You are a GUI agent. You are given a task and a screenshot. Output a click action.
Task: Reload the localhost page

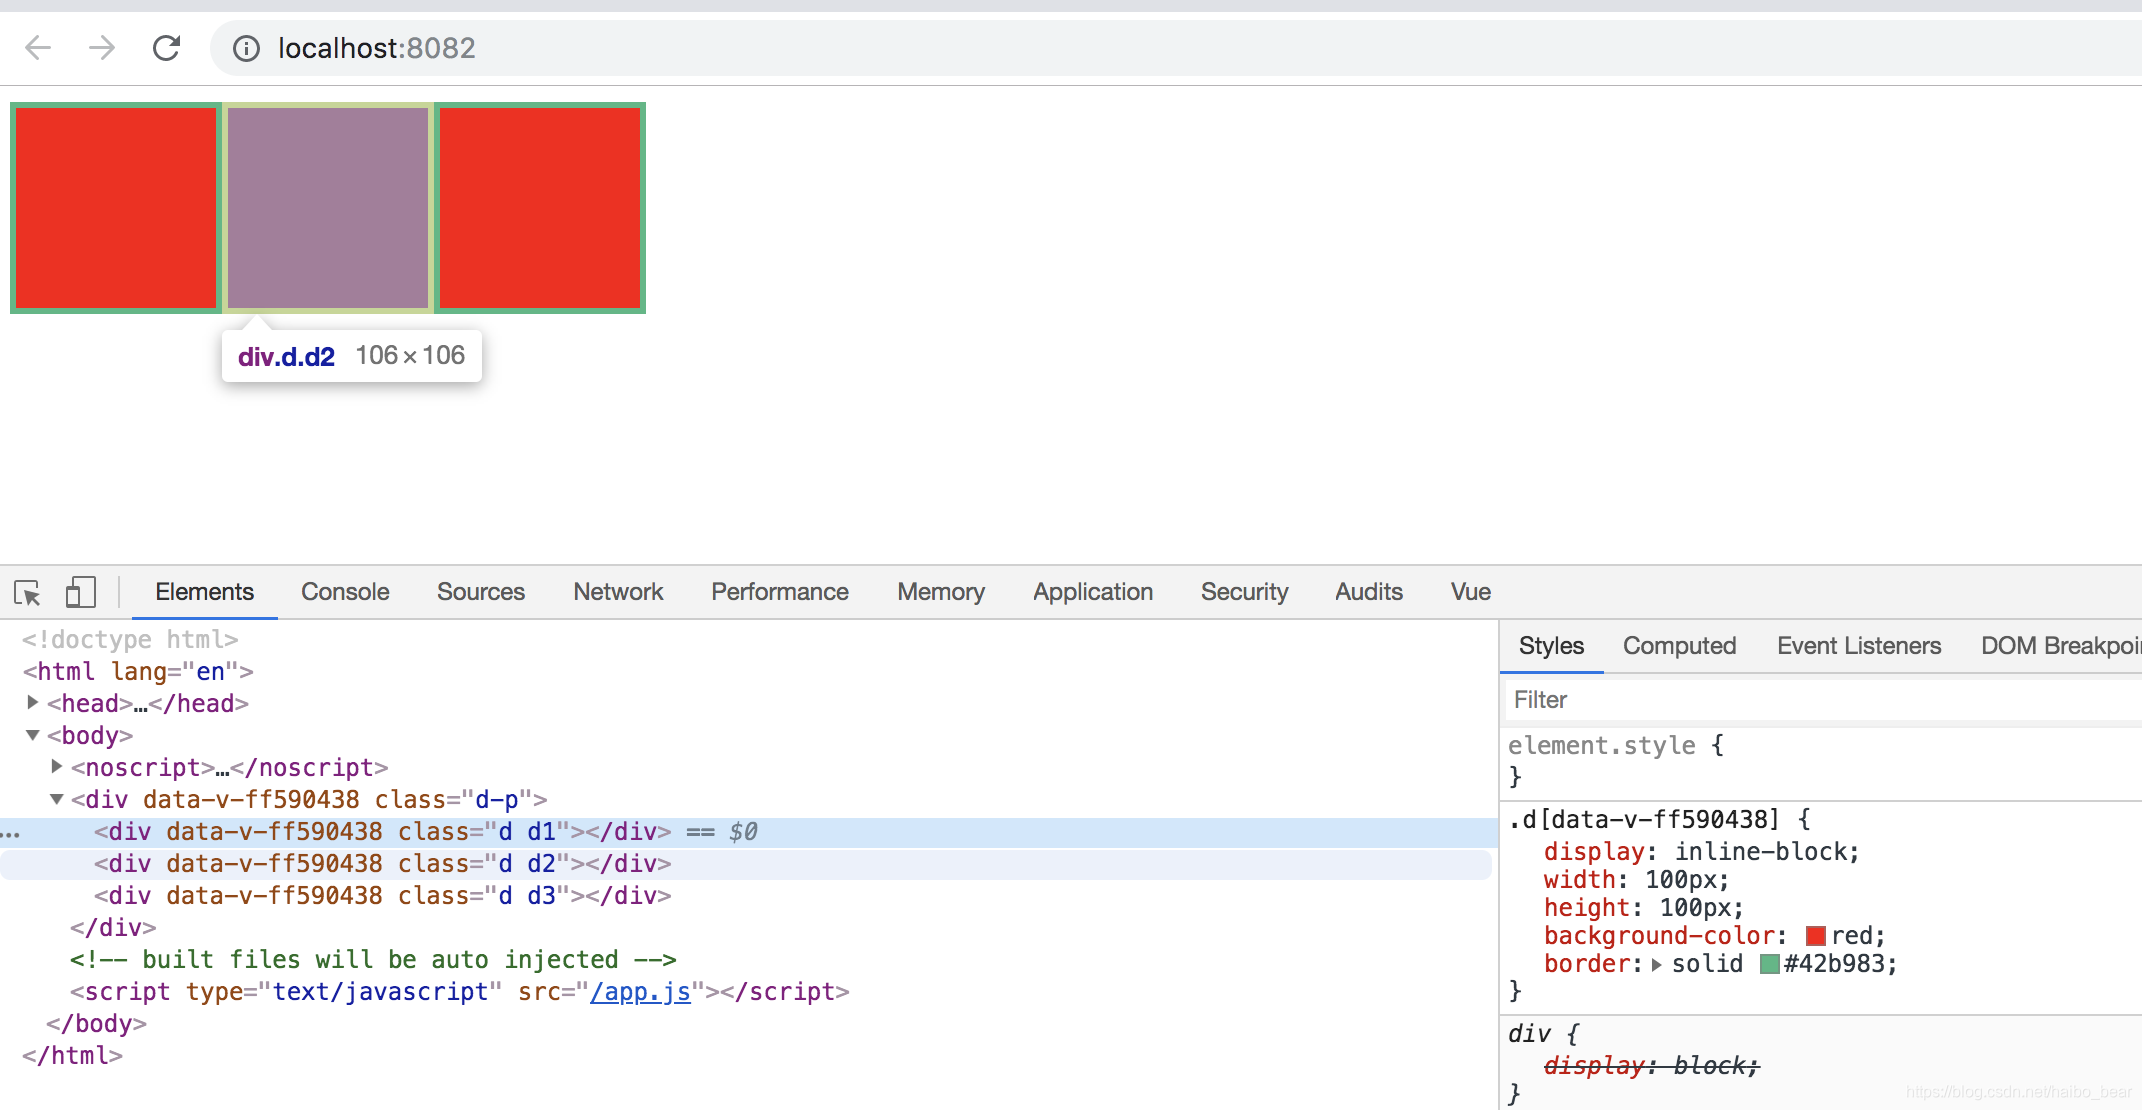click(166, 48)
